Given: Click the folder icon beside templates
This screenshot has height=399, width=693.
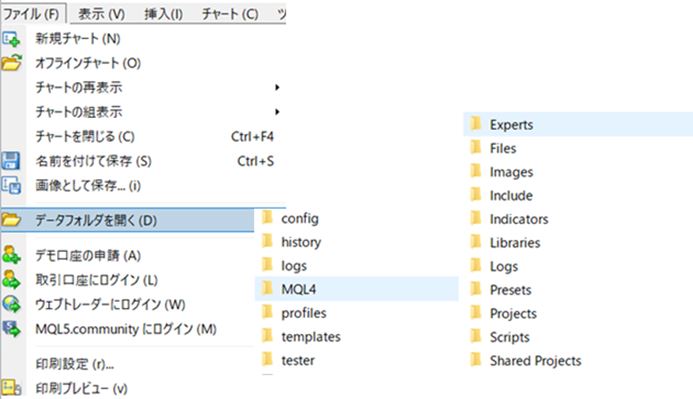Looking at the screenshot, I should (267, 335).
